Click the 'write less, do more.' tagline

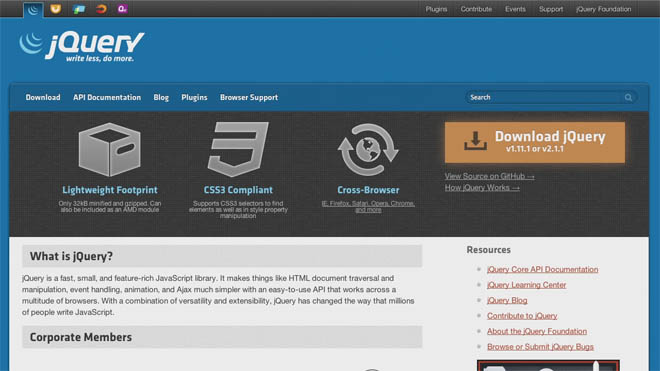[x=100, y=59]
